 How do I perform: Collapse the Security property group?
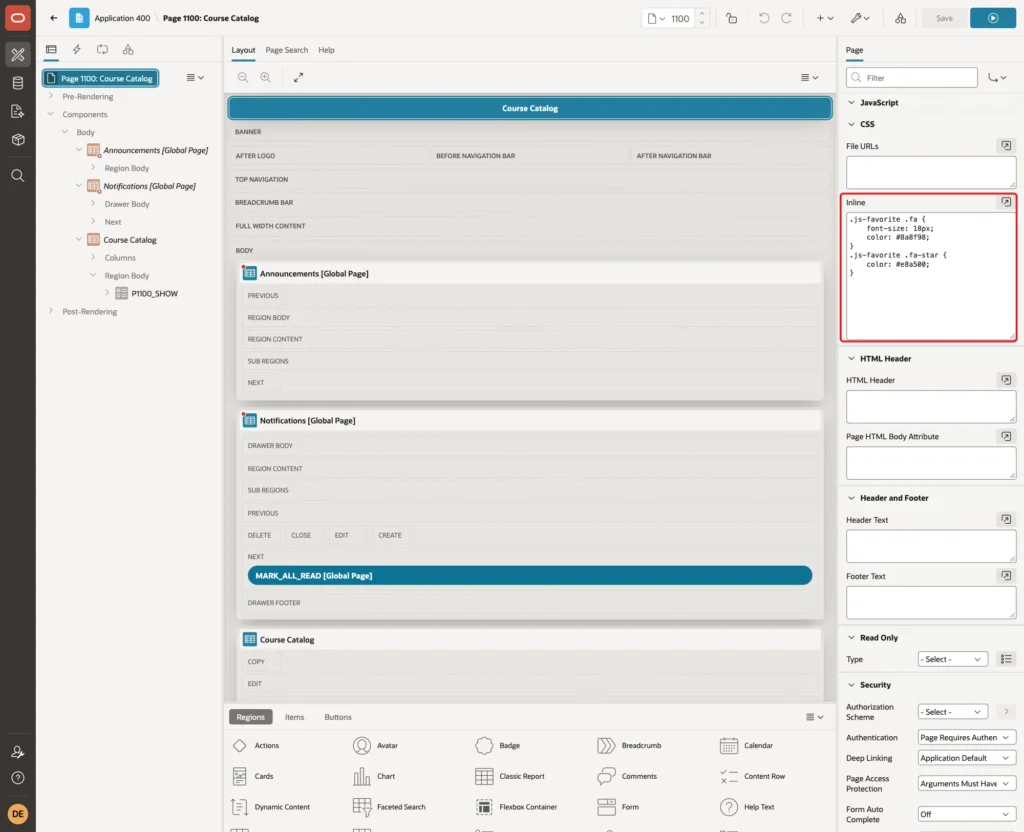pos(851,684)
